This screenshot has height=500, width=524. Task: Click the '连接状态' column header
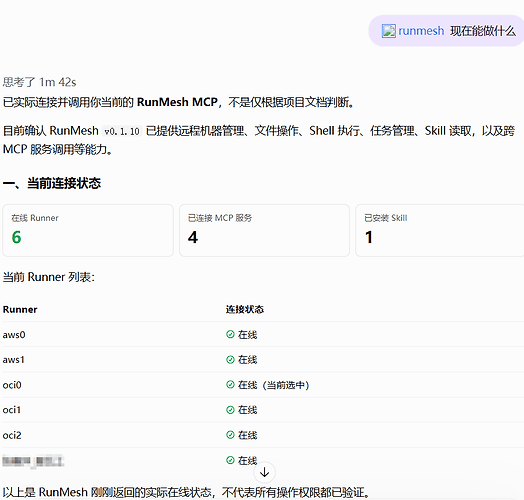click(245, 309)
